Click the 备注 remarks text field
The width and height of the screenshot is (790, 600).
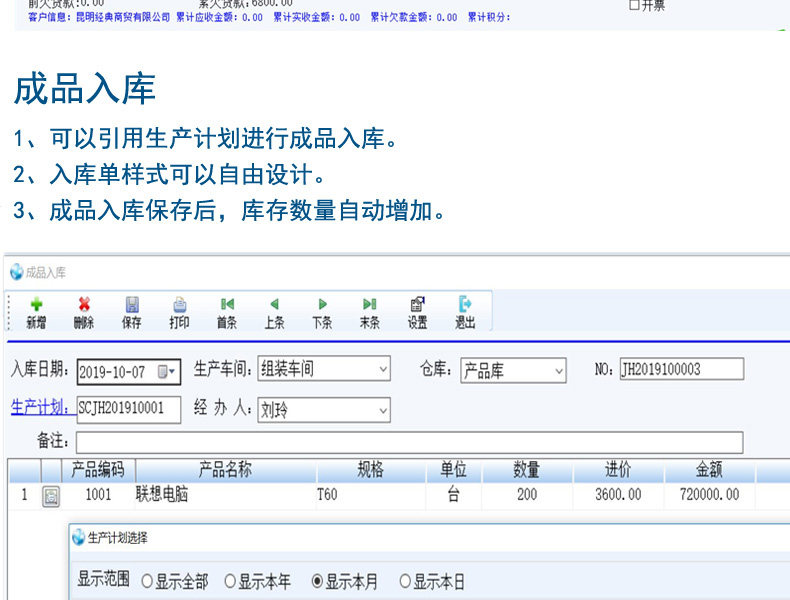[410, 442]
